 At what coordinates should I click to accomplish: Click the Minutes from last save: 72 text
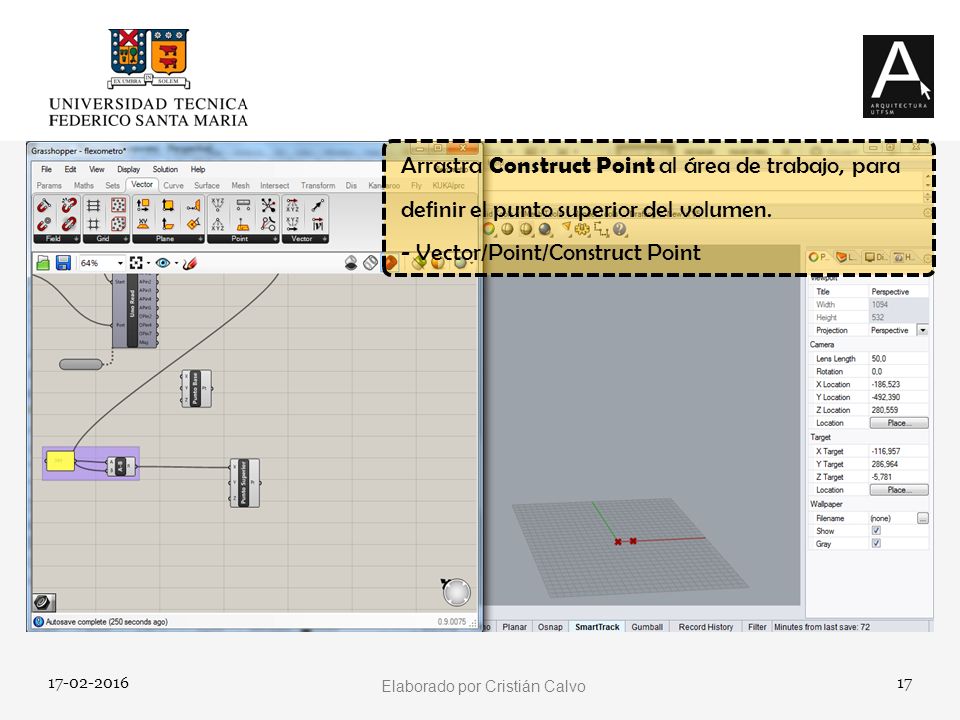click(x=822, y=627)
